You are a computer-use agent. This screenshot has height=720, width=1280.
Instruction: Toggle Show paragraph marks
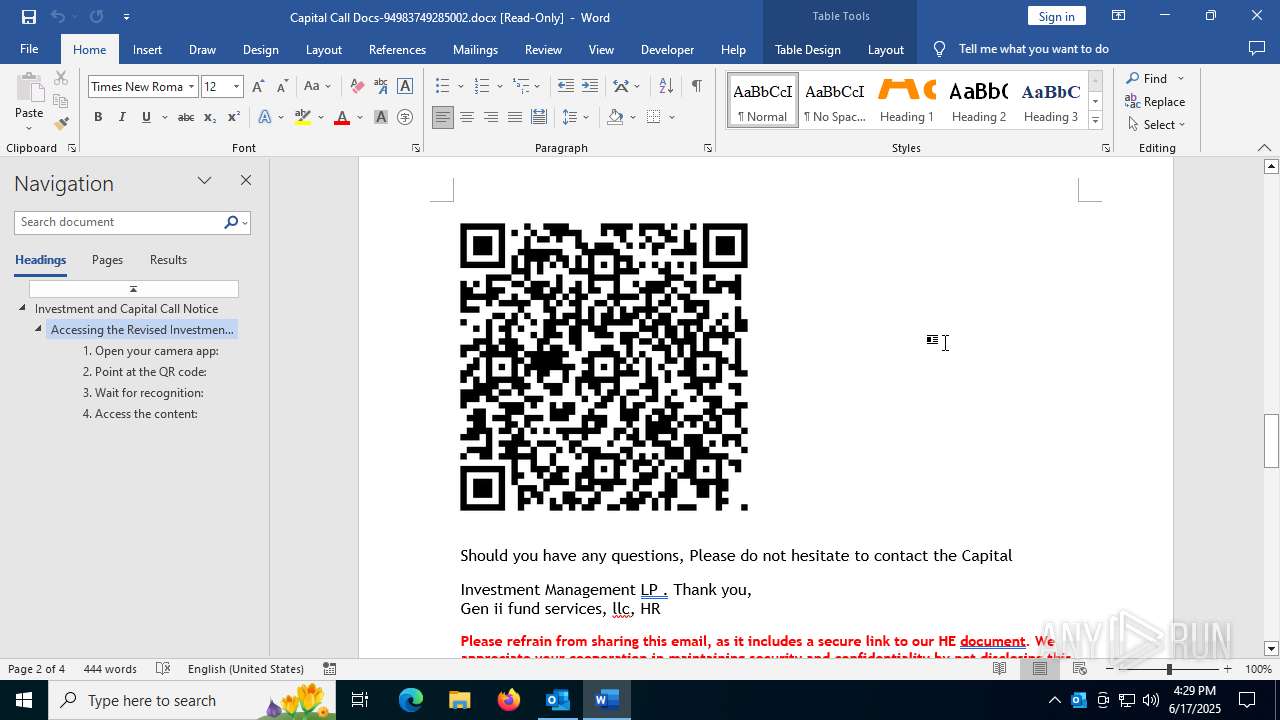click(x=696, y=86)
